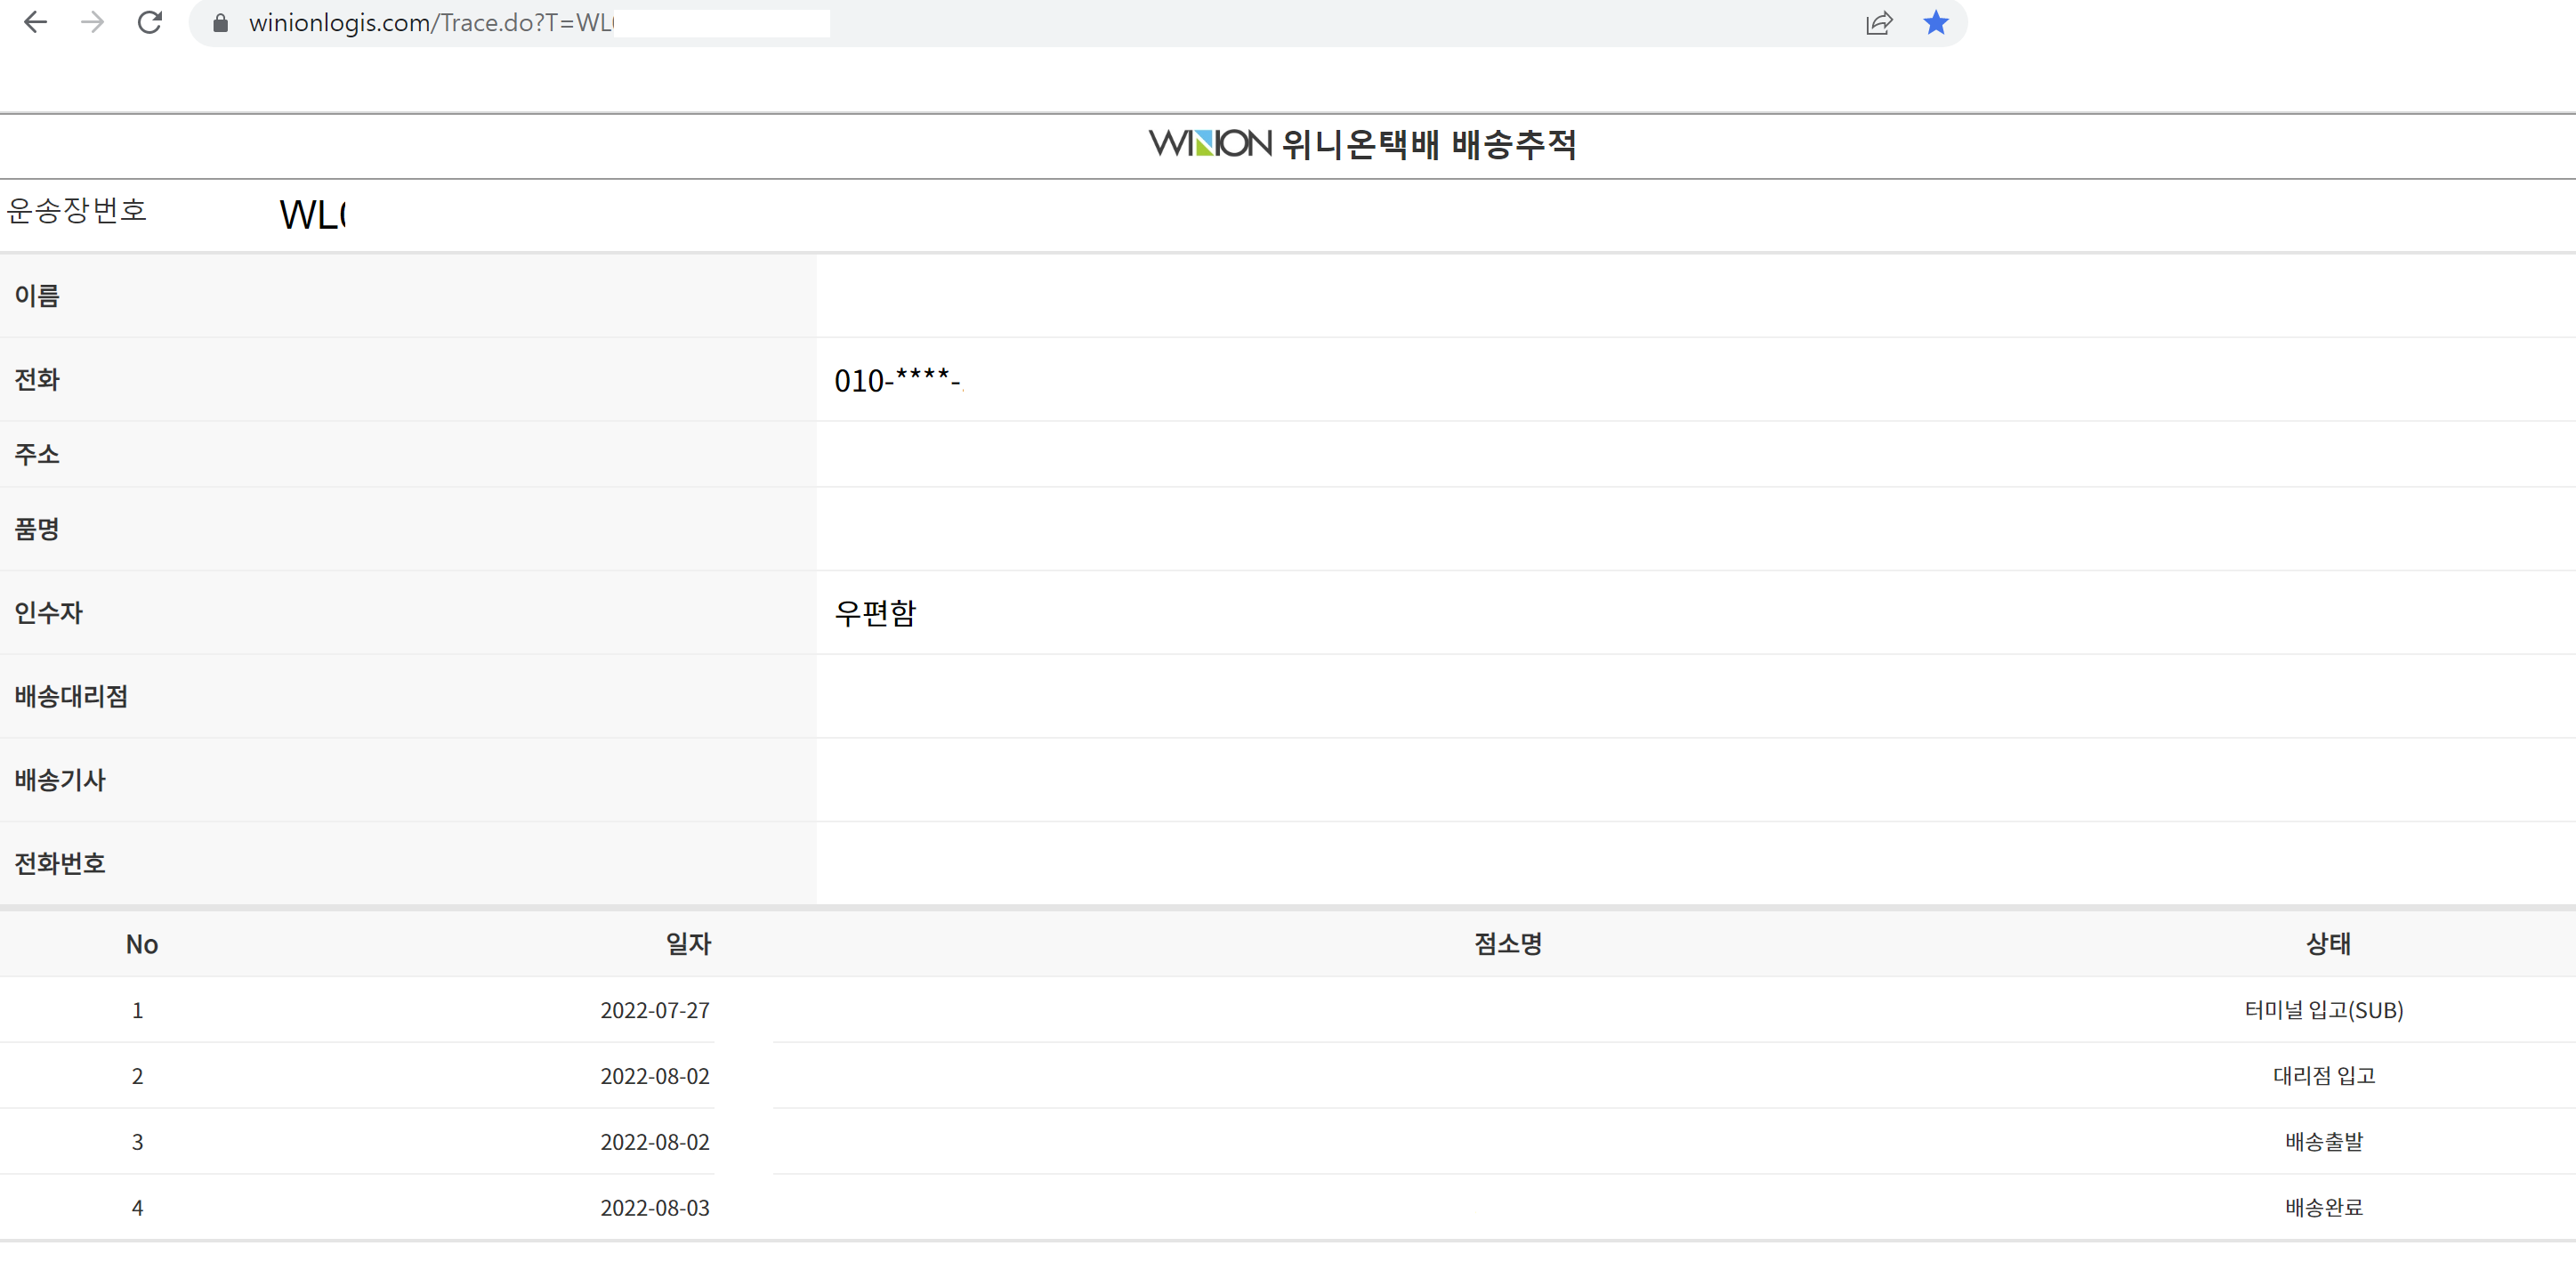The height and width of the screenshot is (1262, 2576).
Task: Click the 주소 row label
Action: [37, 454]
